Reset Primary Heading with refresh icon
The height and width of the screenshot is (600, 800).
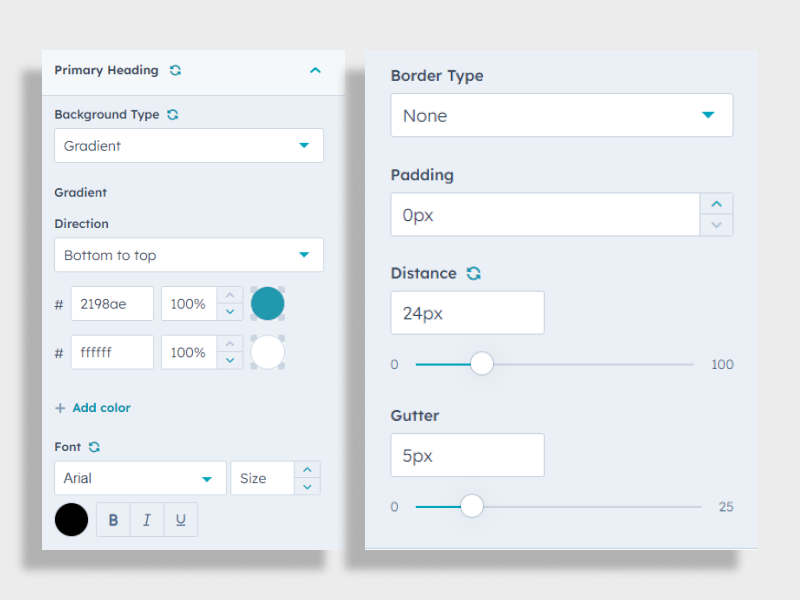point(176,71)
